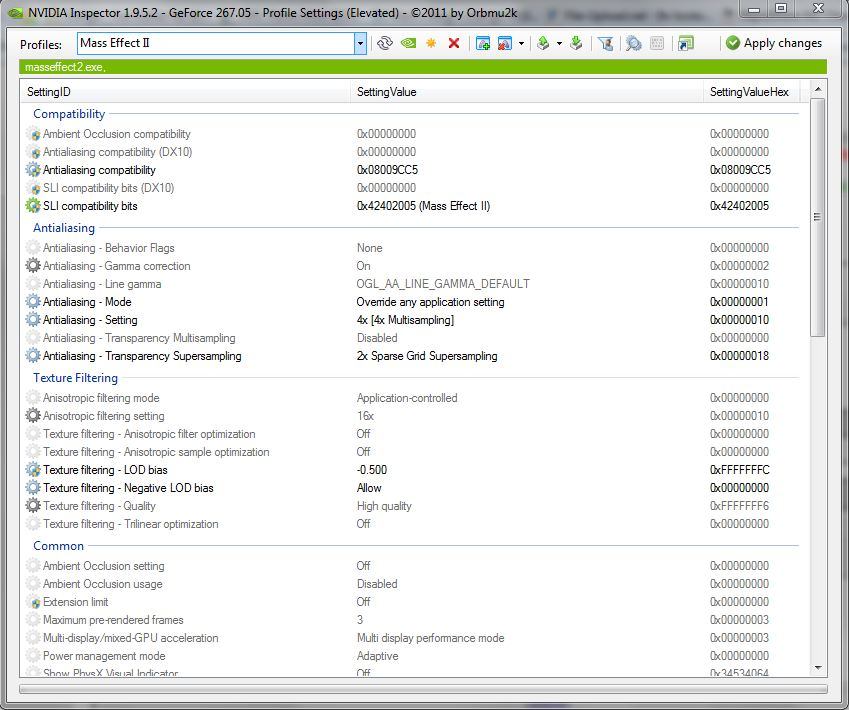
Task: Select value 0x42402005 (Mass Effect II)
Action: click(x=423, y=206)
